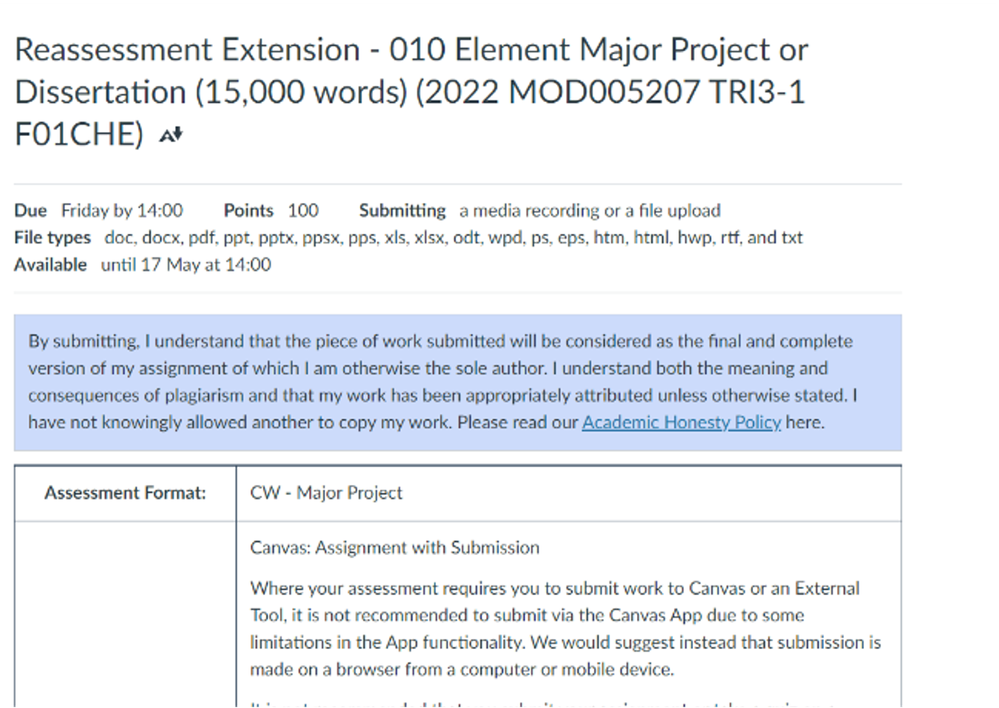This screenshot has width=999, height=708.
Task: Click the blue plagiarism declaration box
Action: point(457,382)
